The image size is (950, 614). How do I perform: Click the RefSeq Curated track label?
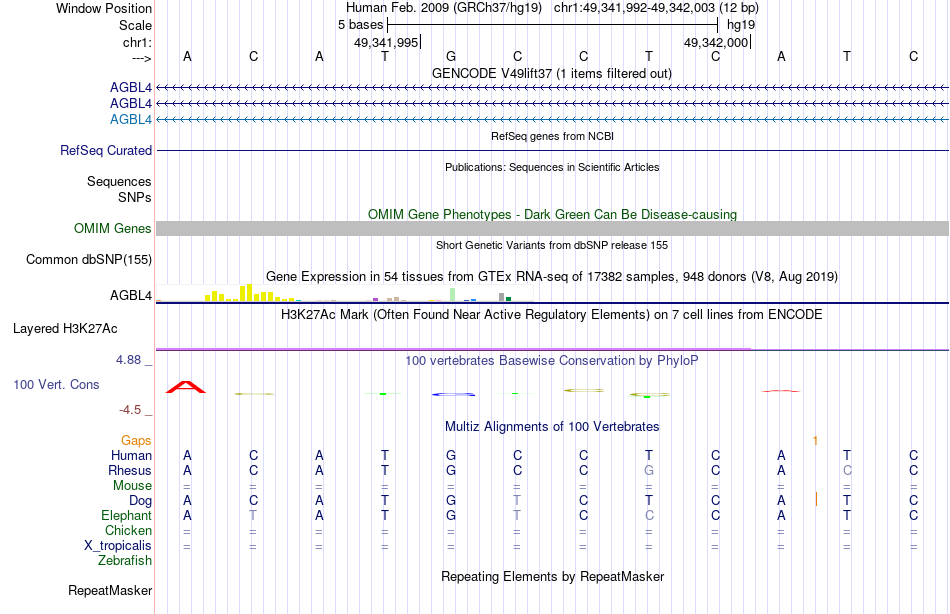pos(106,150)
